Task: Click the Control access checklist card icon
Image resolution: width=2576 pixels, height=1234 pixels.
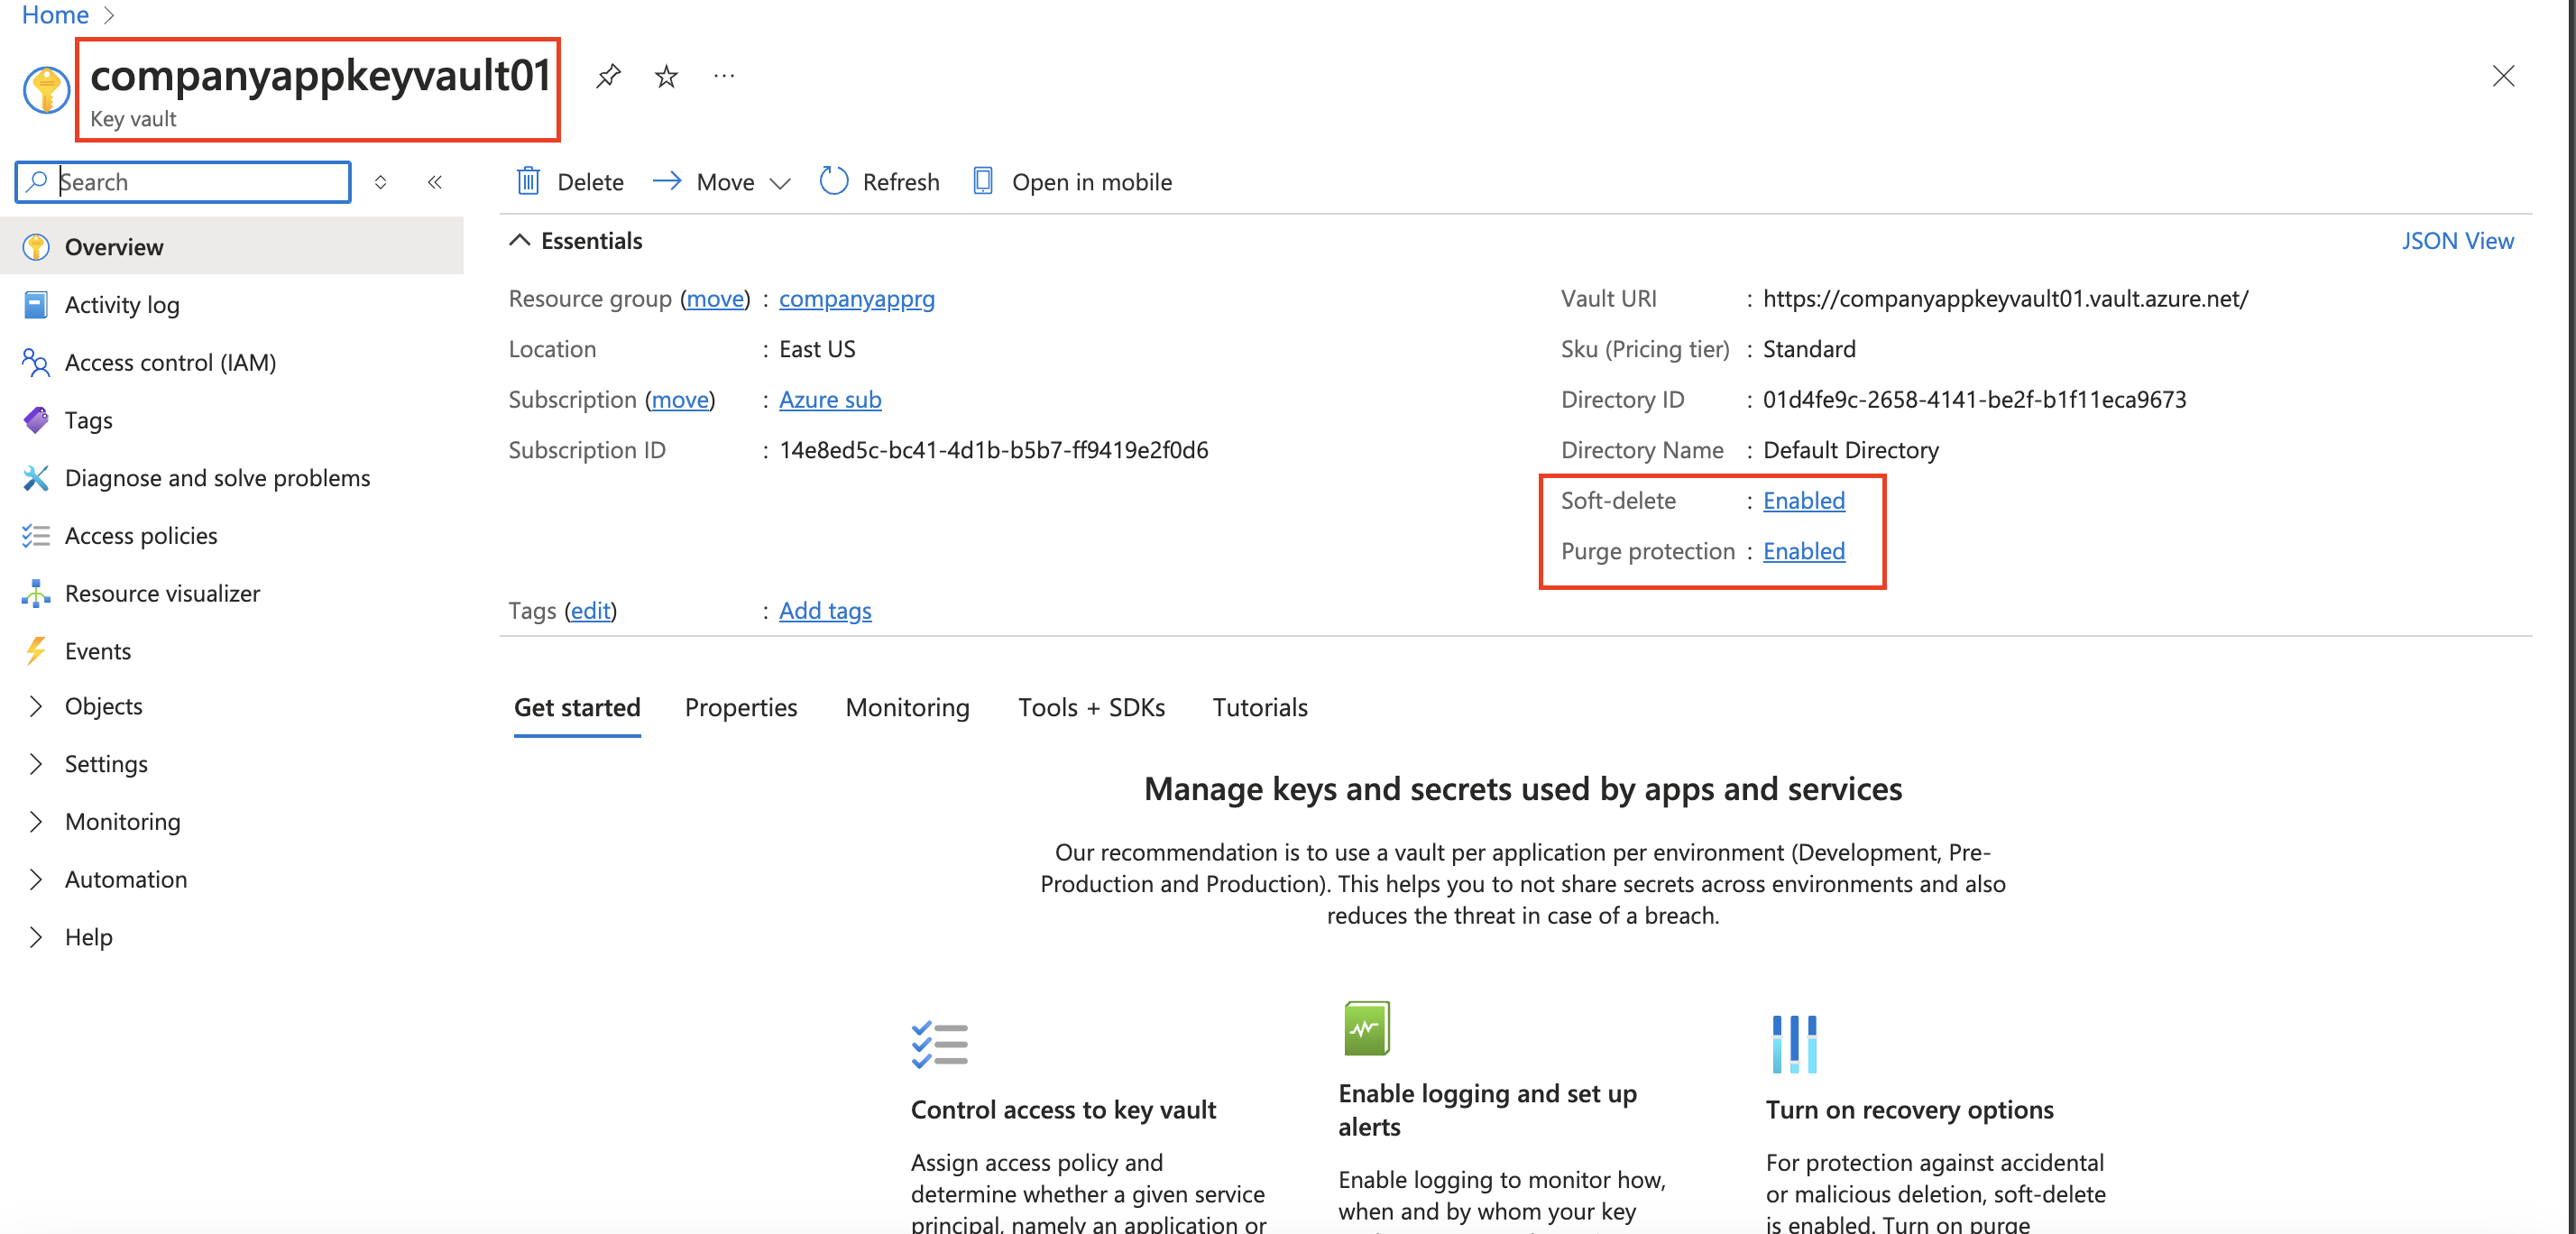Action: pyautogui.click(x=939, y=1045)
